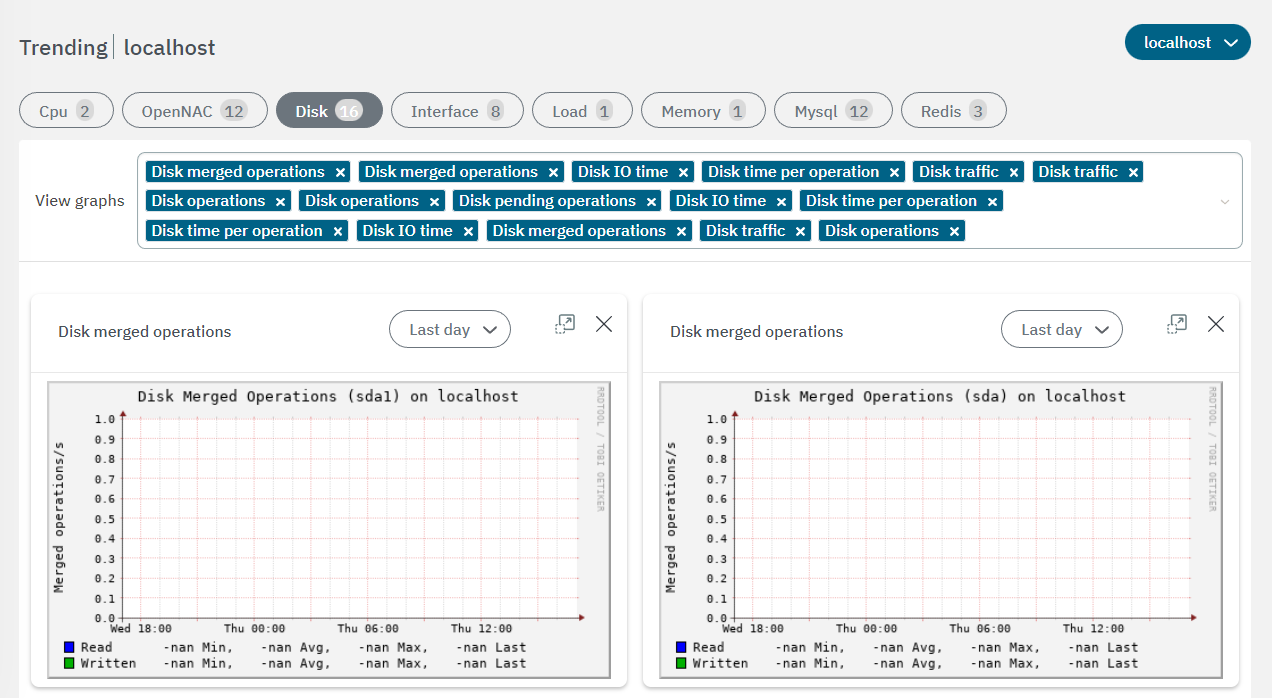Remove the last Disk operations tag

(x=955, y=232)
